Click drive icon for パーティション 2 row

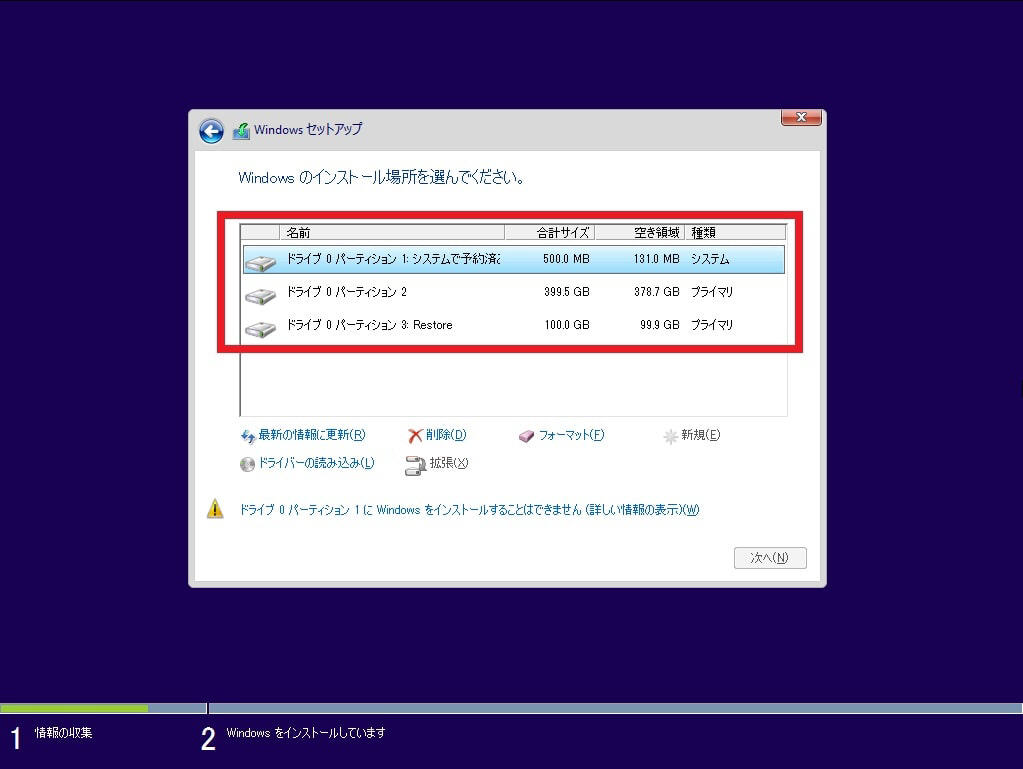(x=260, y=295)
